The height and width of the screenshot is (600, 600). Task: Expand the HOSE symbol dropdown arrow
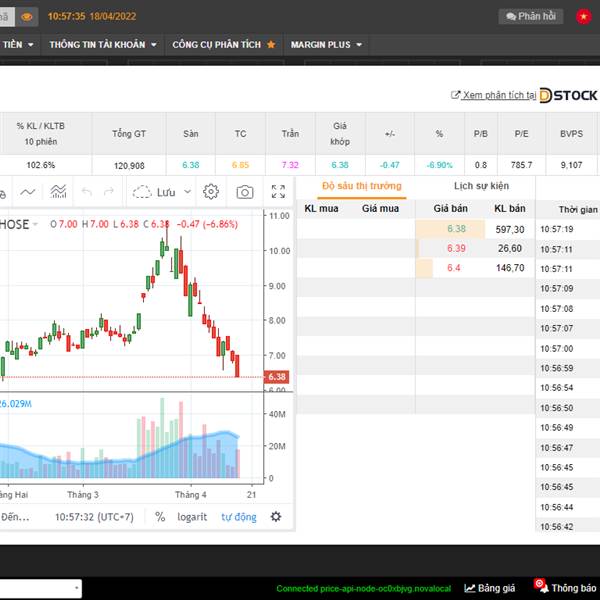click(x=36, y=224)
